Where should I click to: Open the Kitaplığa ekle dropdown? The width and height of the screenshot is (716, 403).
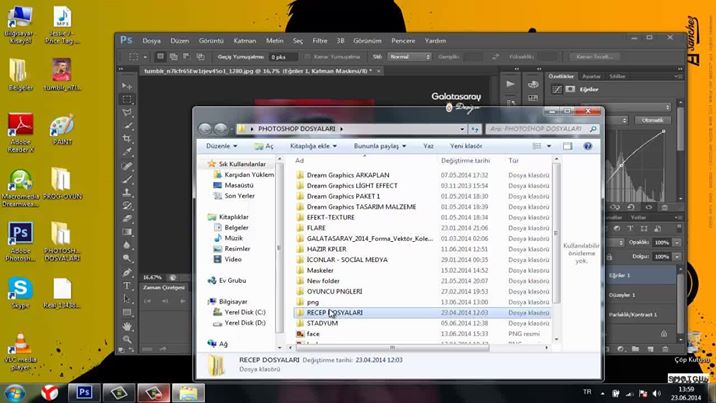(313, 146)
